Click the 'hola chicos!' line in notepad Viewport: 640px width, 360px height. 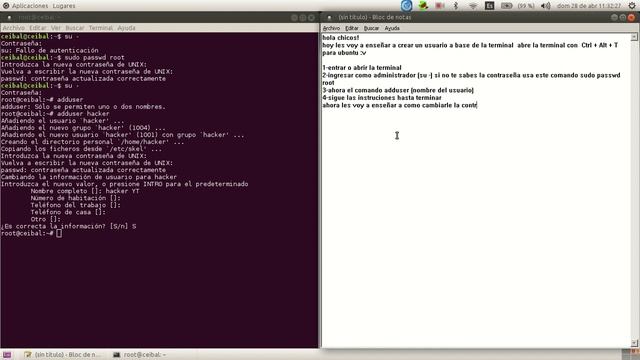coord(340,38)
